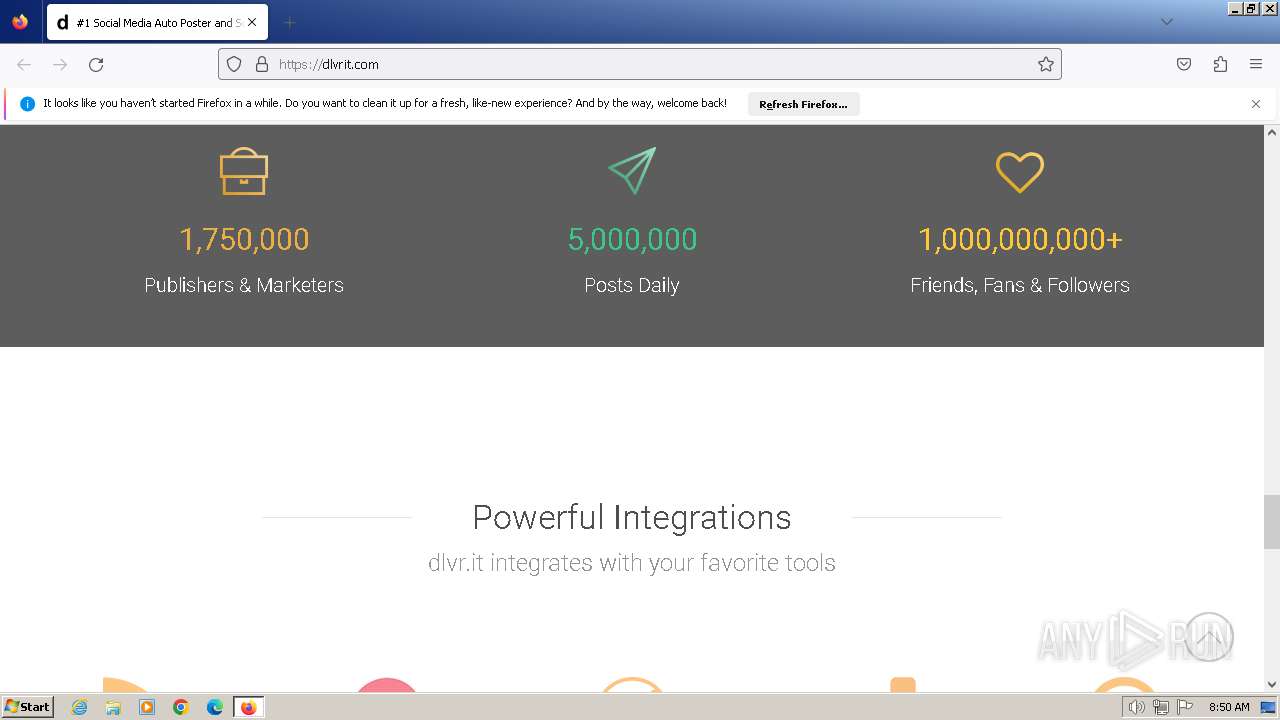The image size is (1280, 720).
Task: Open File Explorer from taskbar
Action: tap(113, 707)
